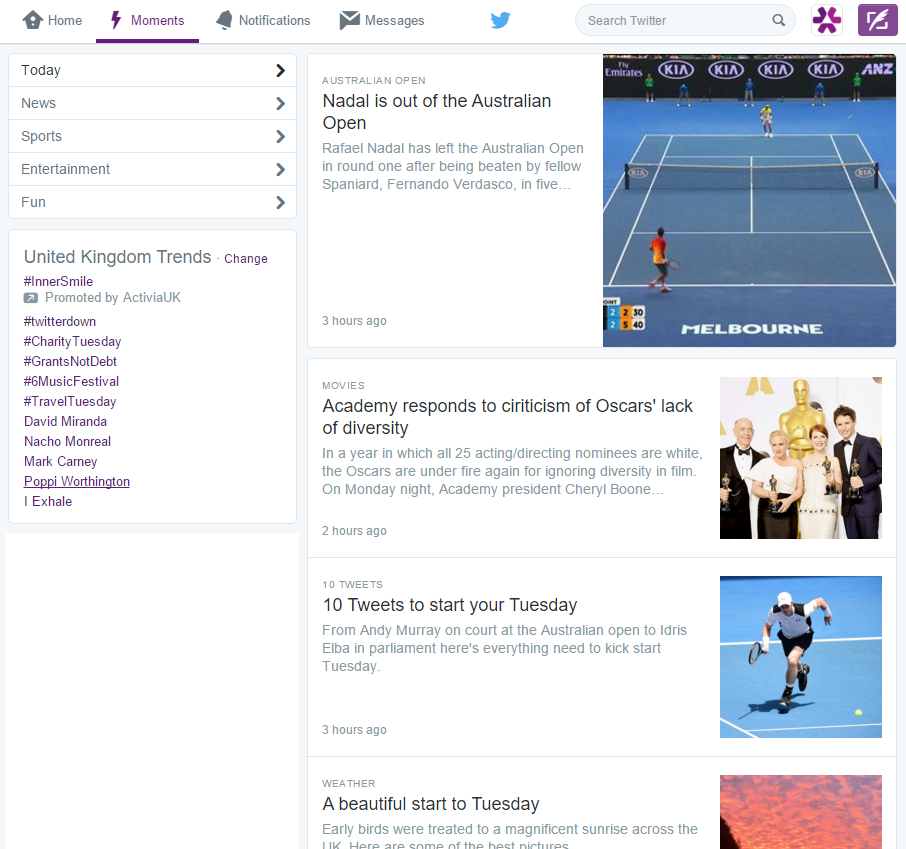Open the #InnerSmile trend

click(x=58, y=281)
